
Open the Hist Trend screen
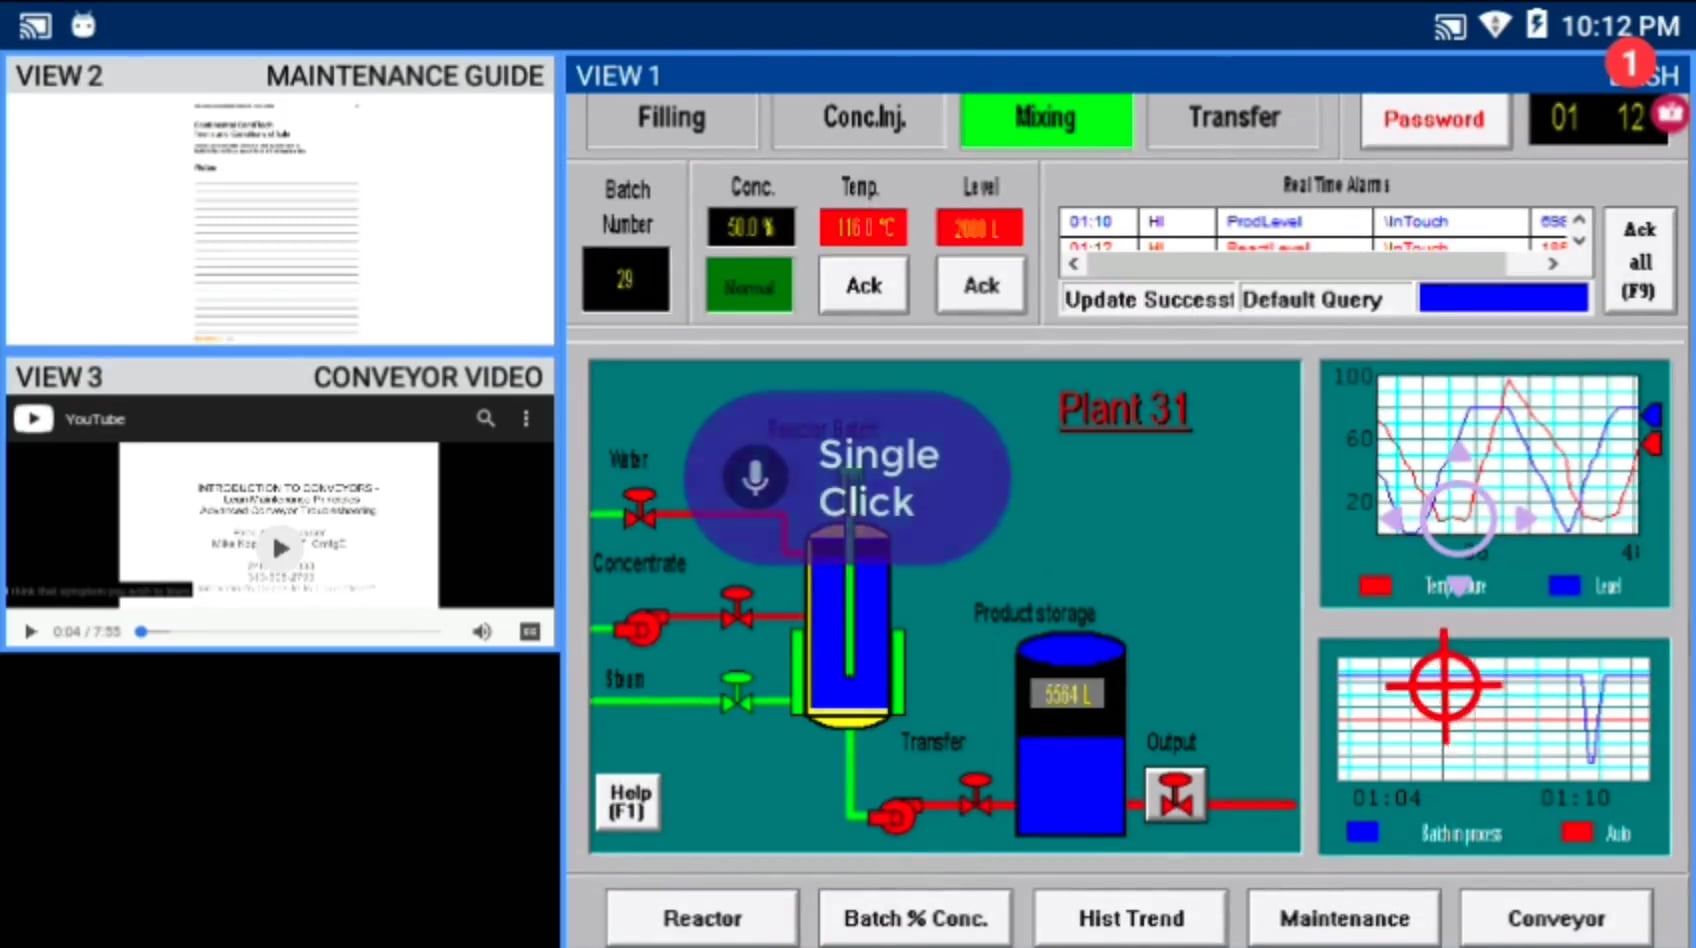click(1130, 917)
